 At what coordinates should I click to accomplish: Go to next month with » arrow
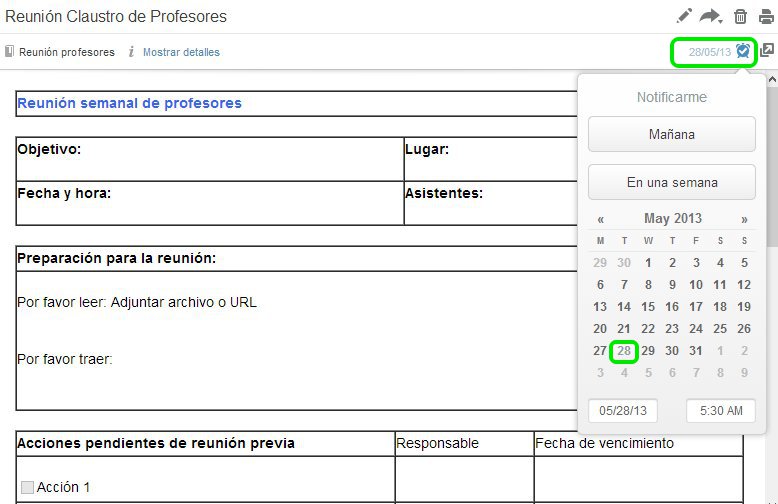744,219
